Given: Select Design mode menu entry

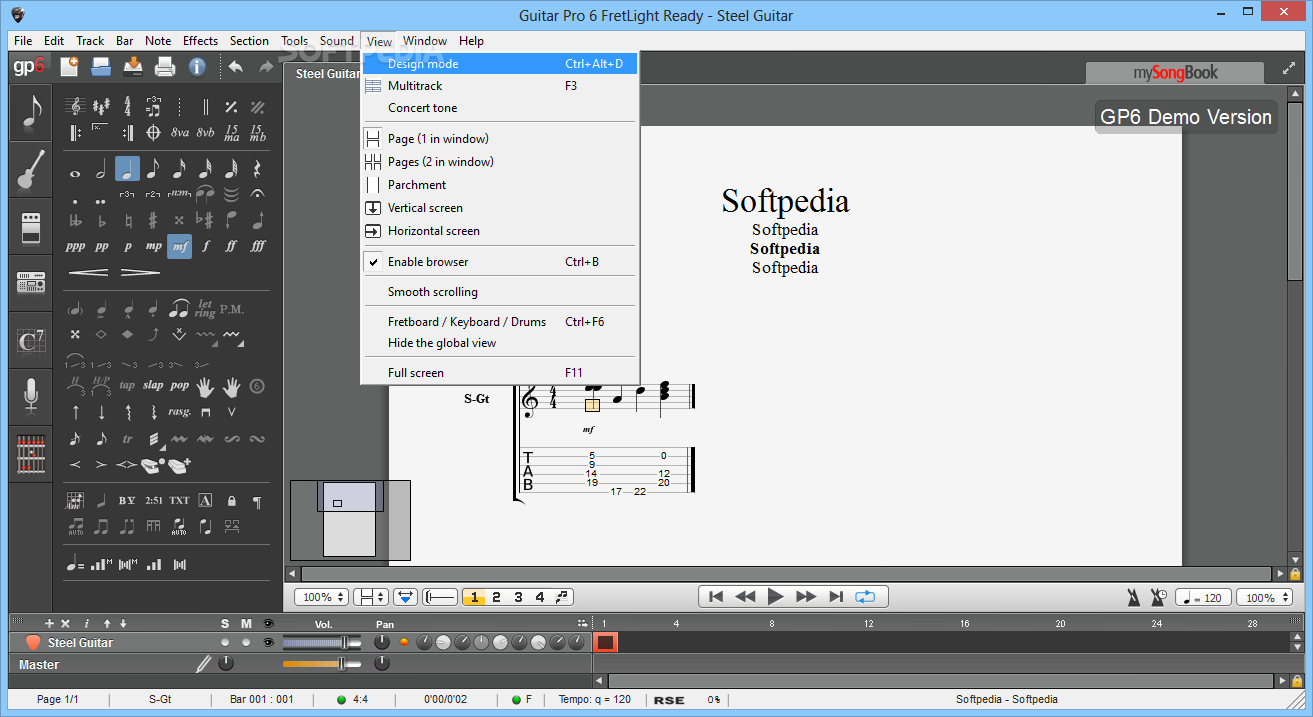Looking at the screenshot, I should [x=499, y=64].
